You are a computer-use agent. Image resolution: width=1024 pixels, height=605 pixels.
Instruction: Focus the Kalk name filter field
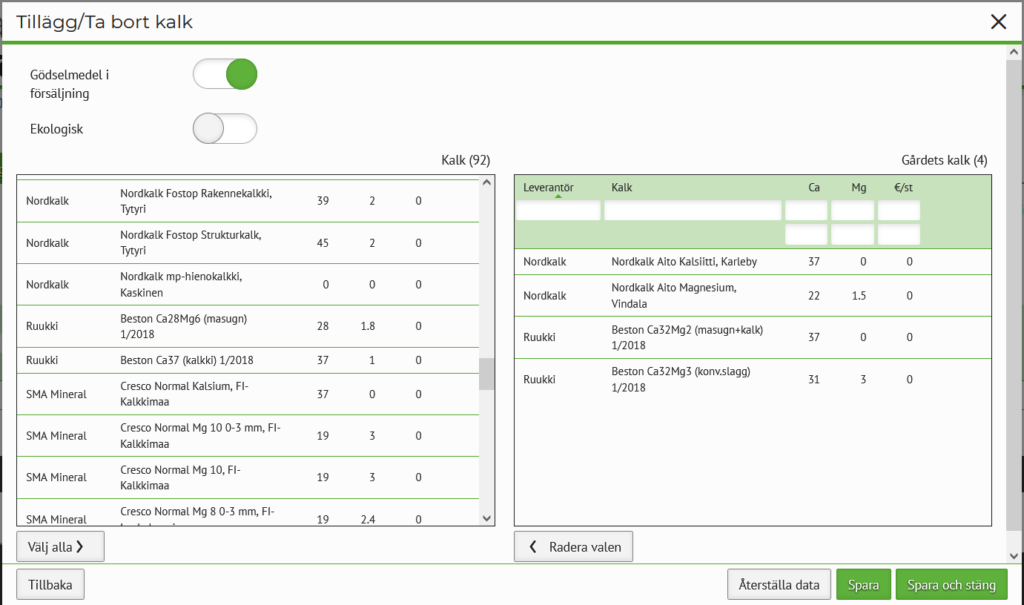click(693, 210)
